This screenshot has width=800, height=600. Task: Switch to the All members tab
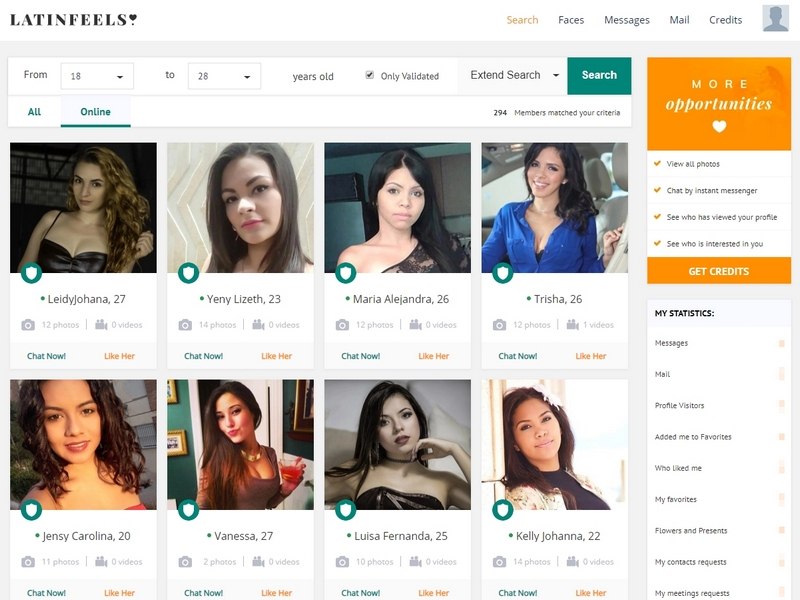pos(34,112)
